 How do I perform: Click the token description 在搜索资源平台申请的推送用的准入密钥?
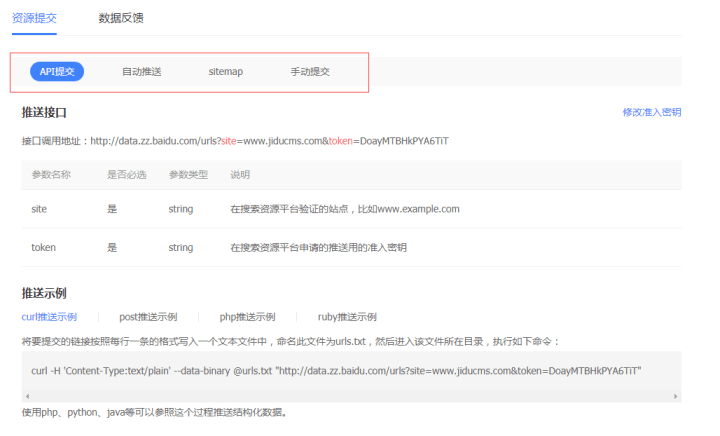318,248
